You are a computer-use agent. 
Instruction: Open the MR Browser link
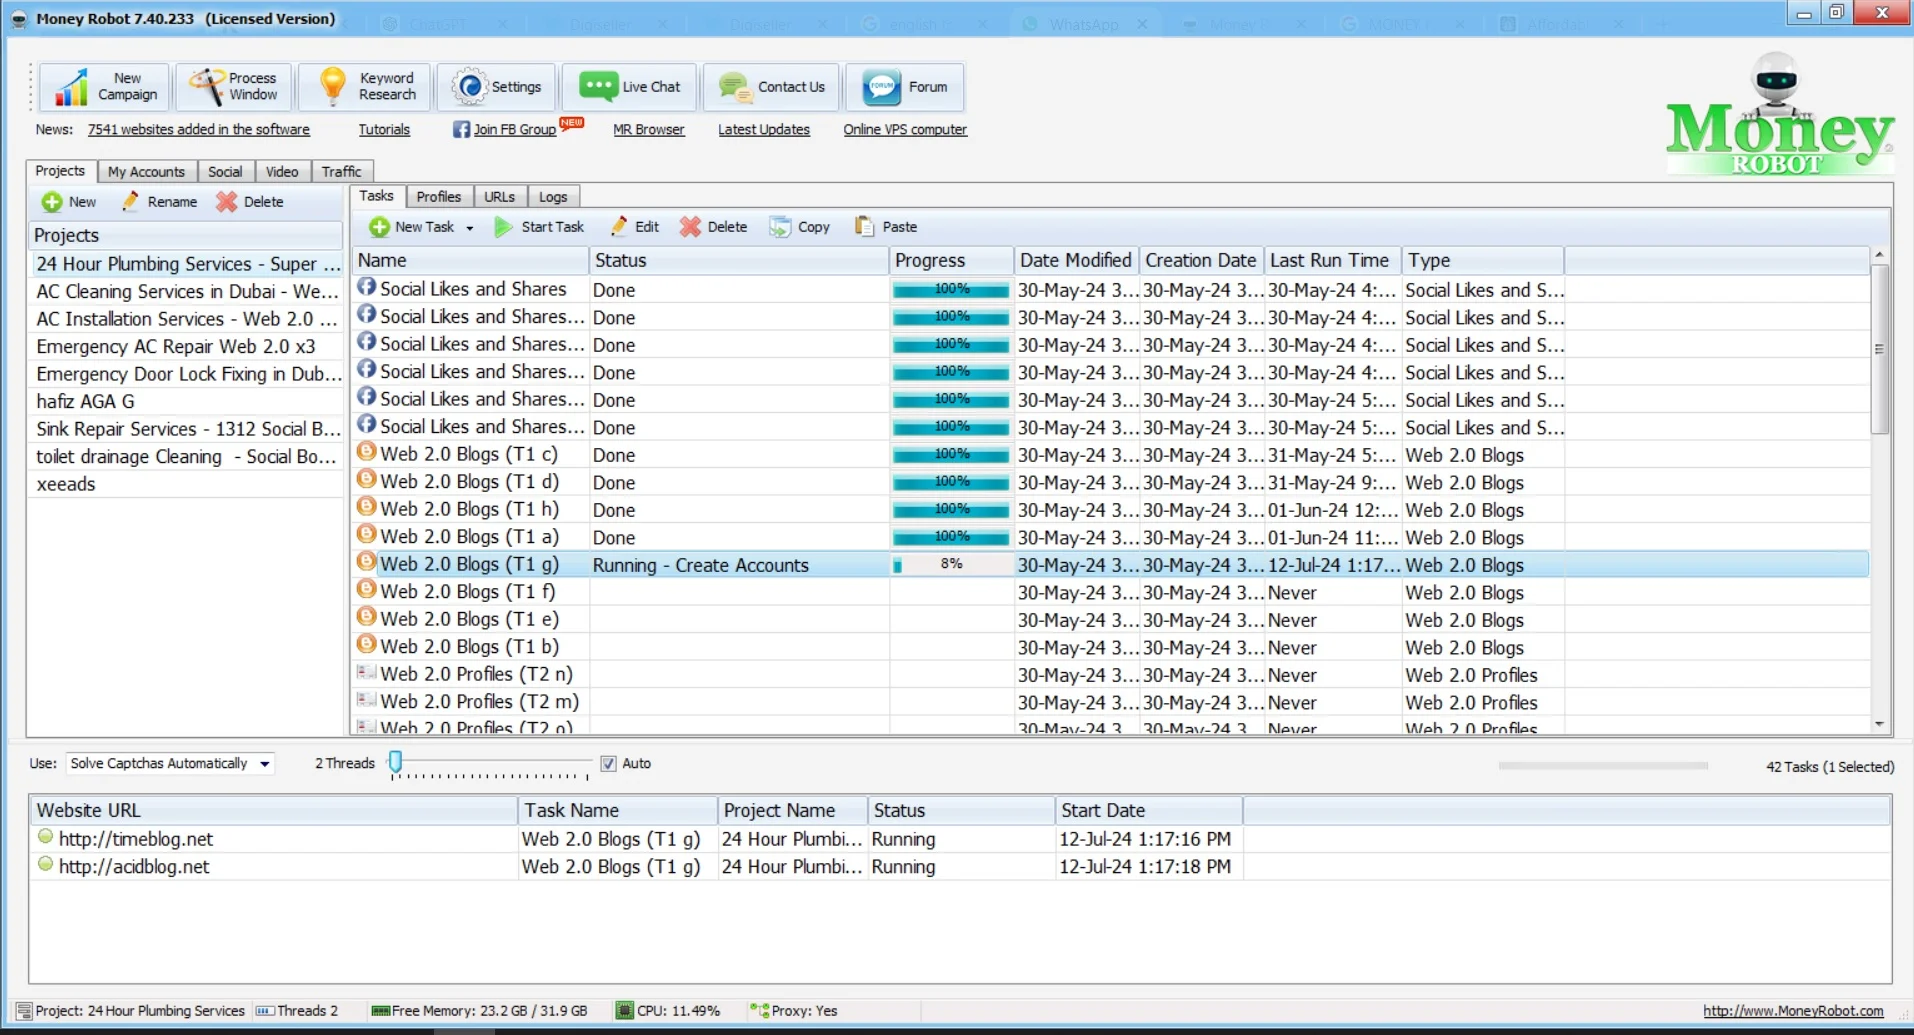tap(649, 129)
